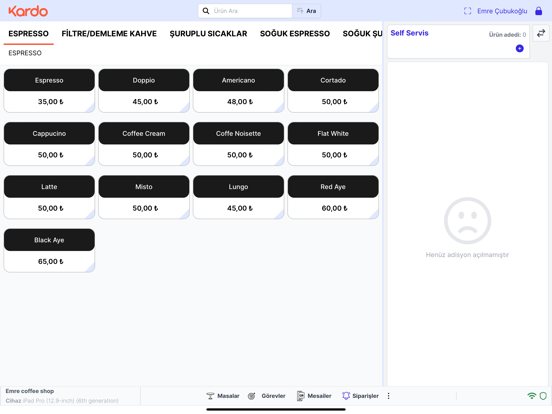The width and height of the screenshot is (552, 414).
Task: Select the ESPRESSO subcategory label
Action: tap(25, 53)
